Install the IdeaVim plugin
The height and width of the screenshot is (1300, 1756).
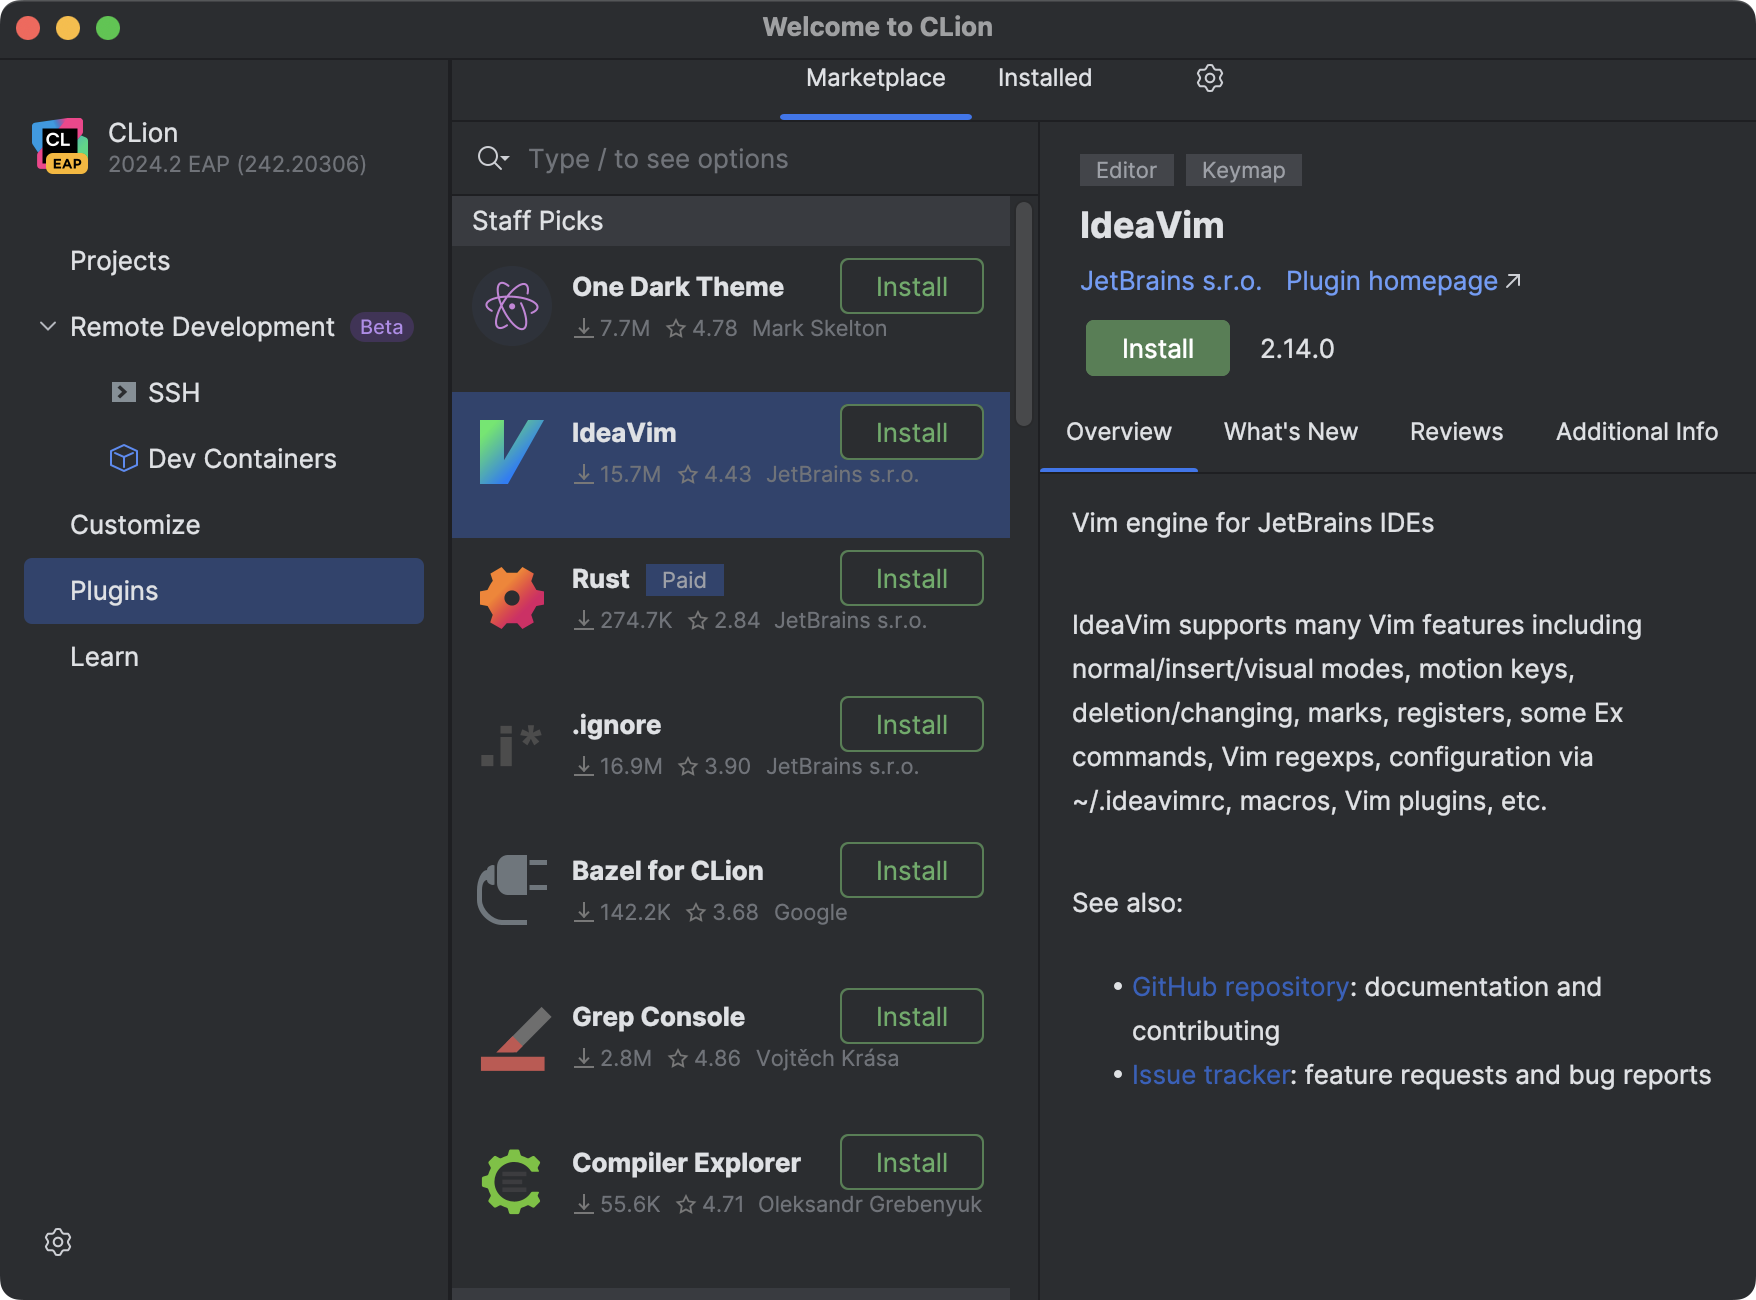click(x=1156, y=348)
